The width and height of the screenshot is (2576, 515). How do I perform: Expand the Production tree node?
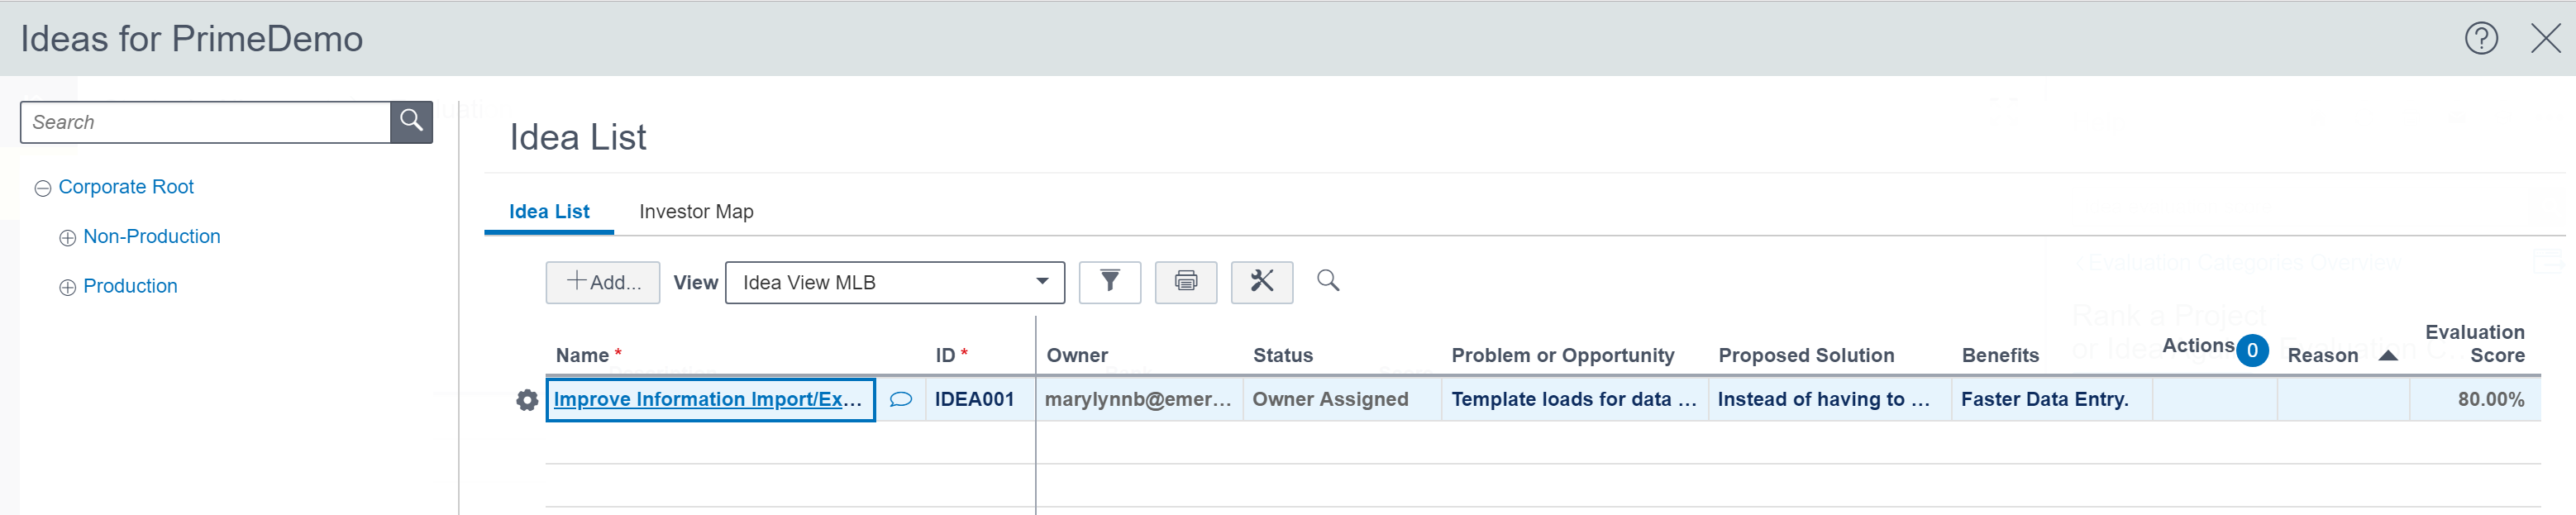click(68, 288)
